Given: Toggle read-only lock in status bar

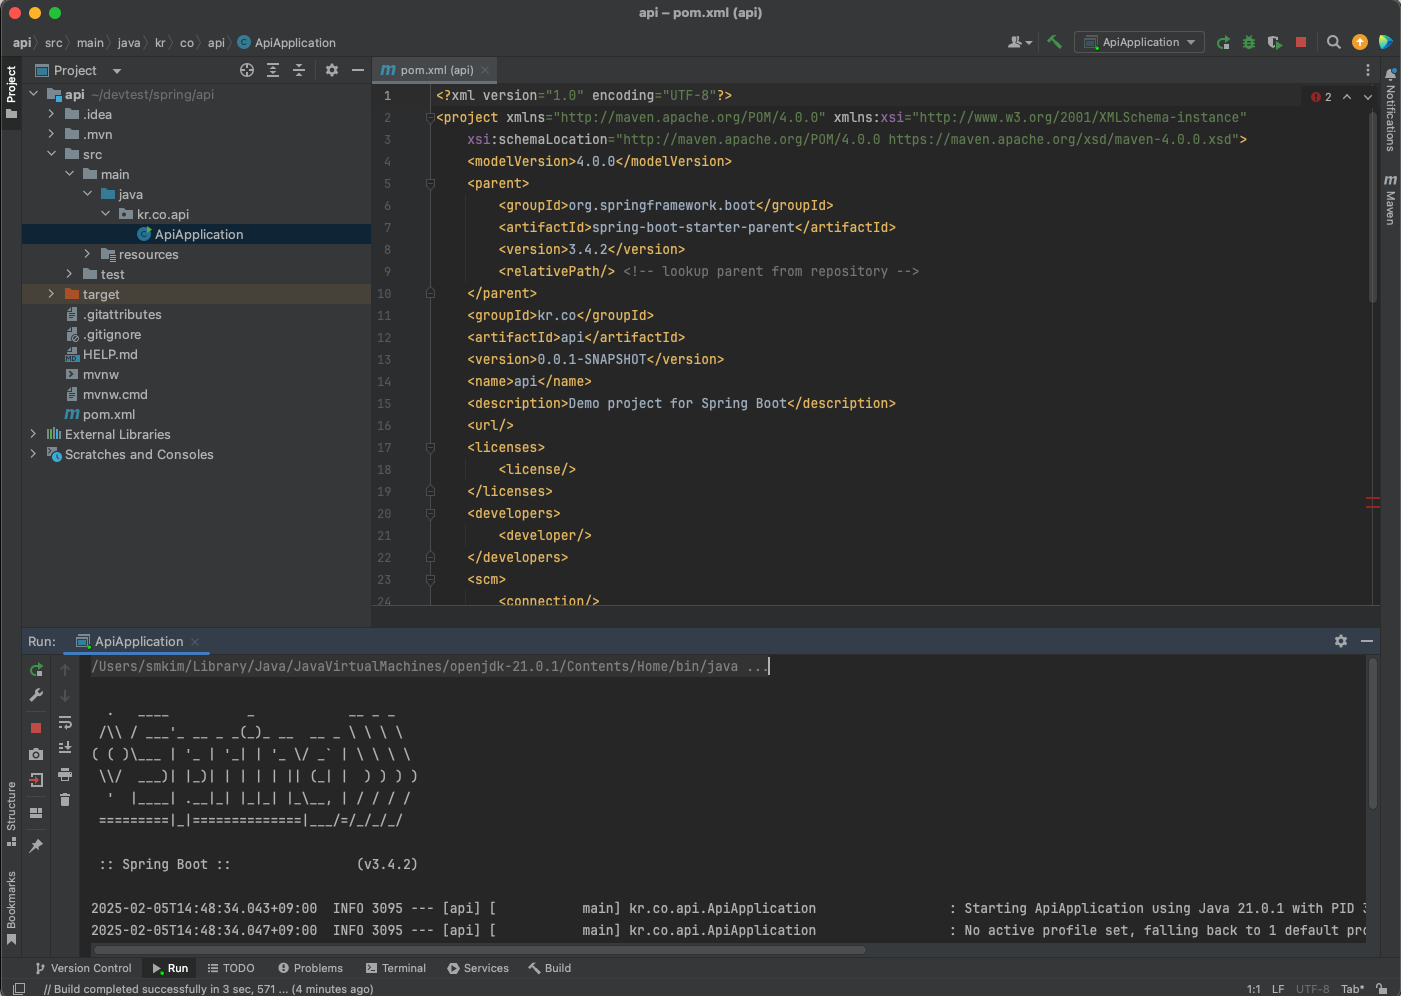Looking at the screenshot, I should tap(1381, 988).
